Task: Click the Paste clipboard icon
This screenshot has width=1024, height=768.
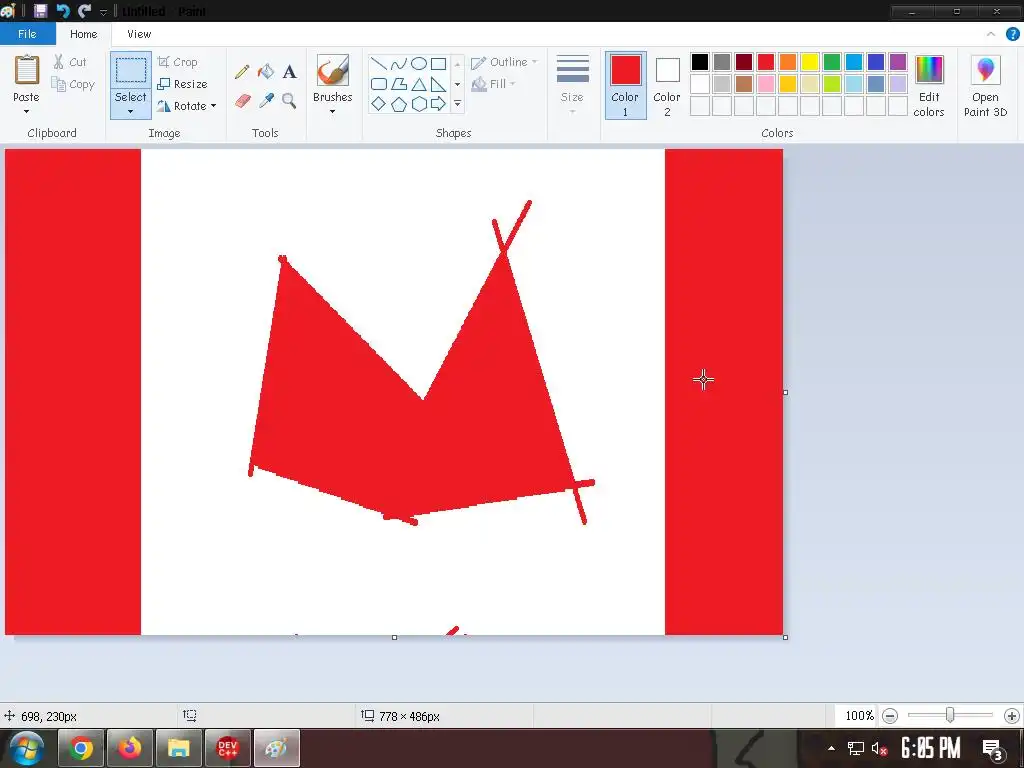Action: click(27, 70)
